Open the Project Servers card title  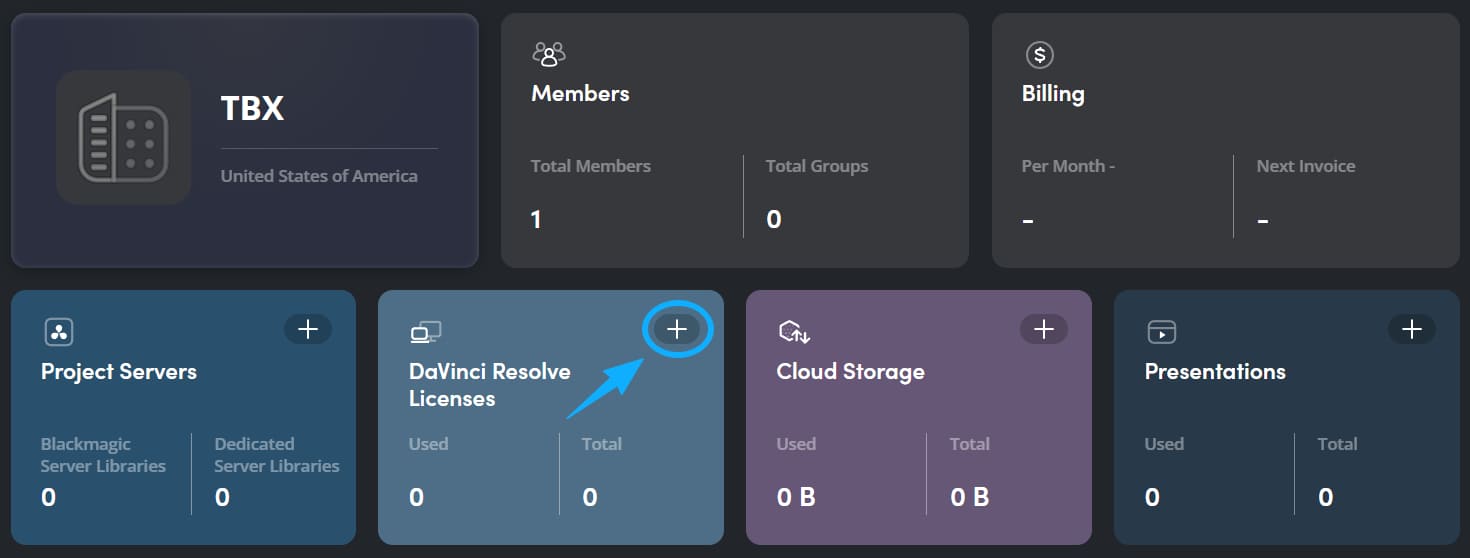(119, 371)
